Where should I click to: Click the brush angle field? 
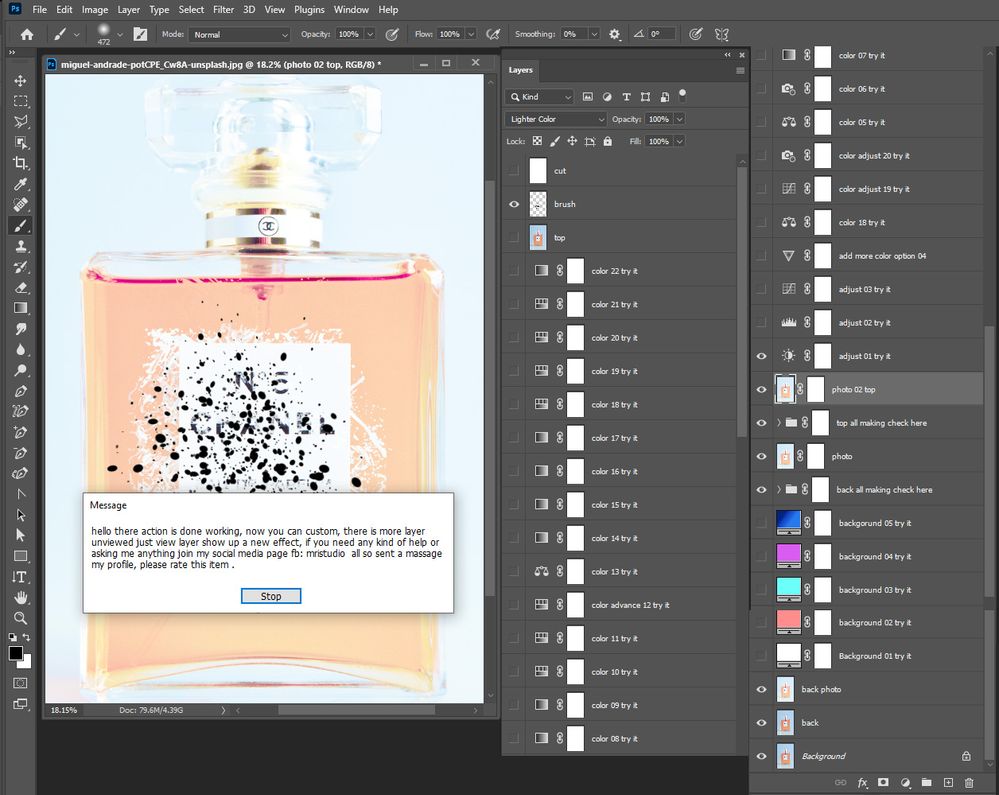pos(661,34)
